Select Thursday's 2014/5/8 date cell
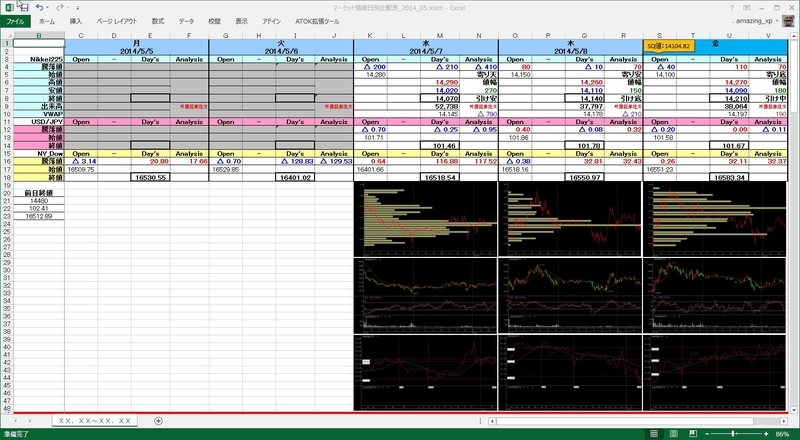The height and width of the screenshot is (440, 800). click(x=570, y=52)
